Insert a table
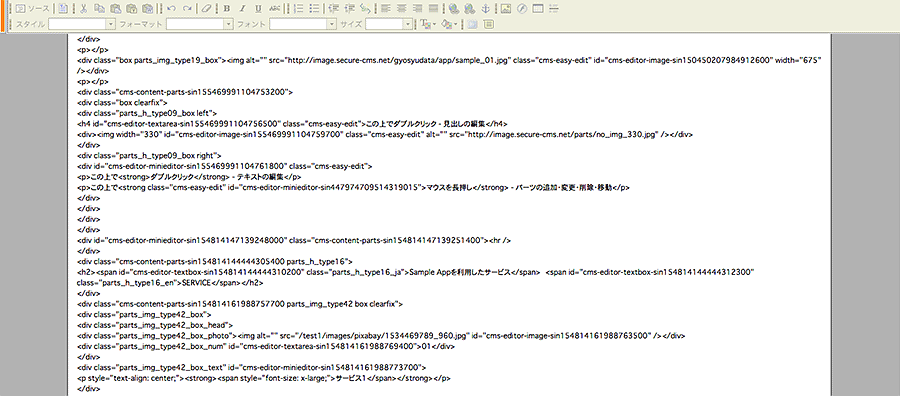The width and height of the screenshot is (900, 396). click(x=538, y=9)
